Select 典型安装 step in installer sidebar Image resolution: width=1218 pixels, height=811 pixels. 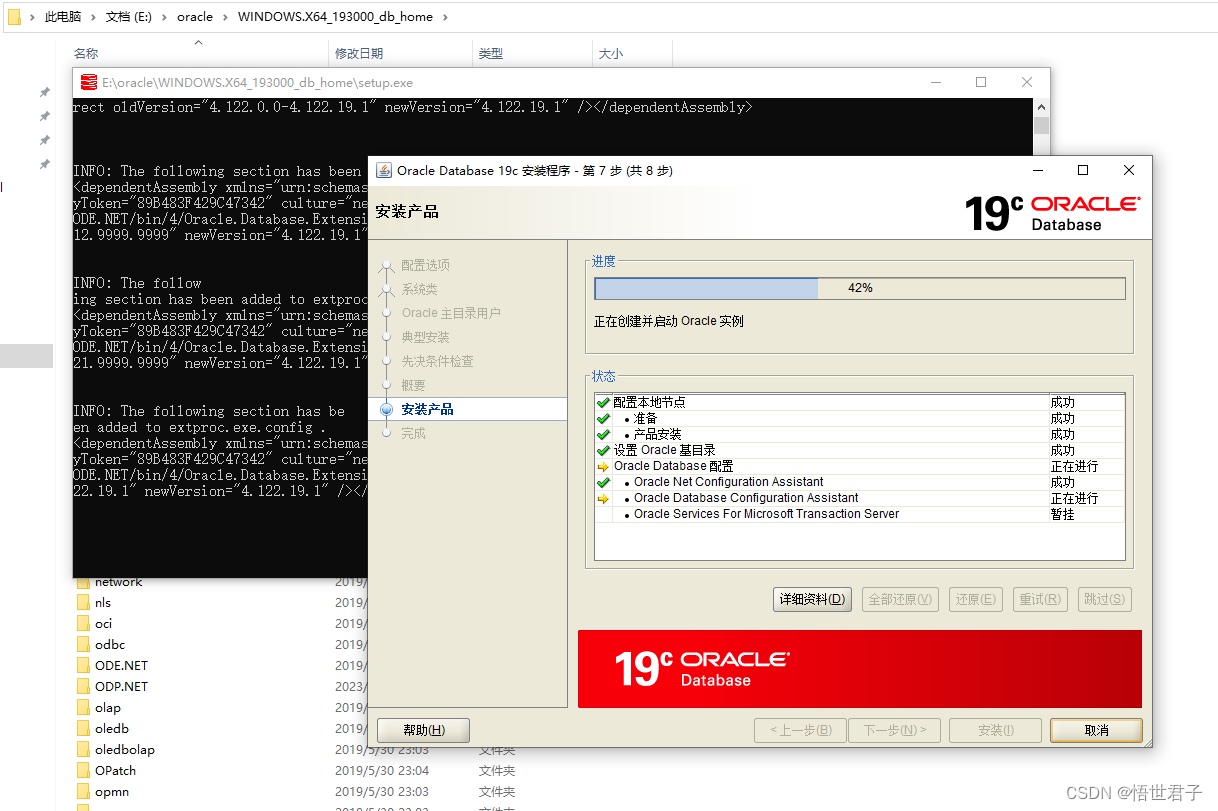425,337
